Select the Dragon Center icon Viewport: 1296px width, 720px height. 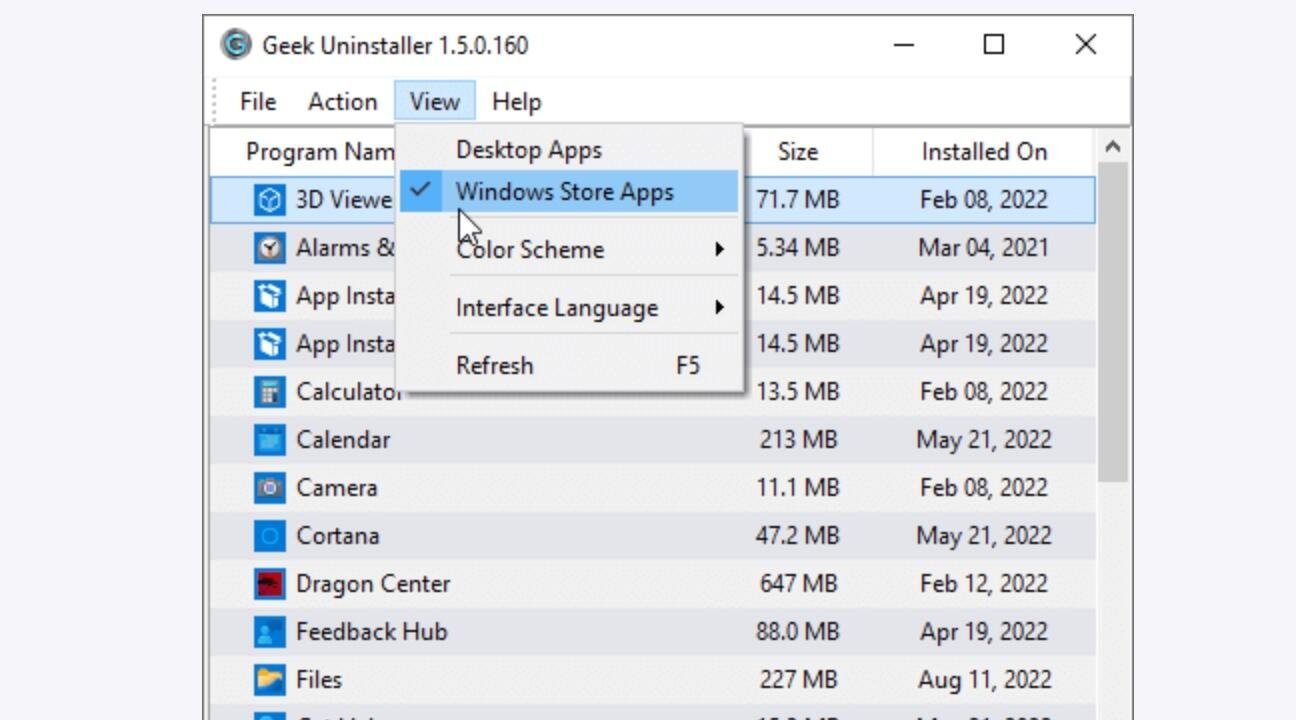(269, 584)
